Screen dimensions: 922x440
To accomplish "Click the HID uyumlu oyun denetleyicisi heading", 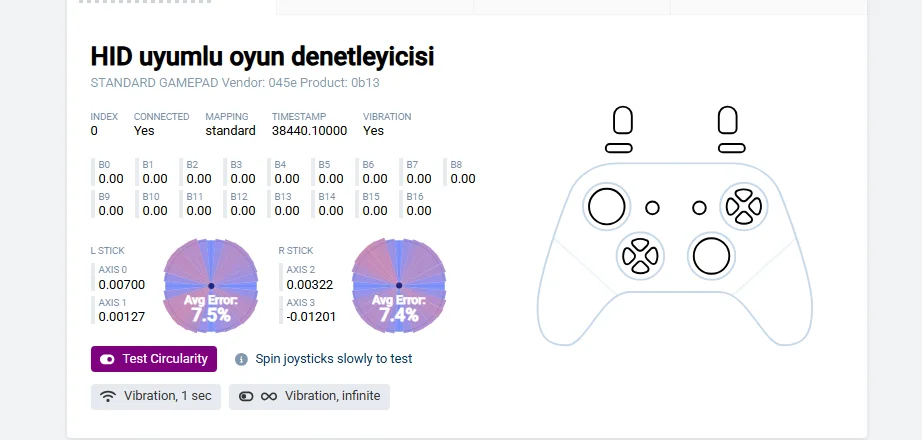I will pyautogui.click(x=262, y=57).
